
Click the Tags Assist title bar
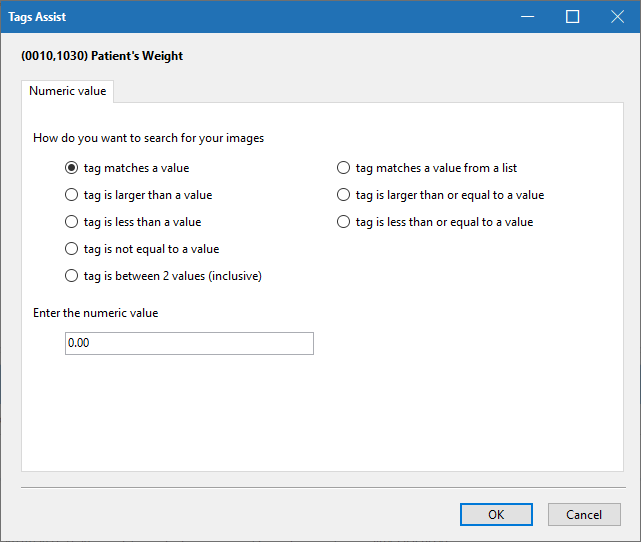click(250, 17)
